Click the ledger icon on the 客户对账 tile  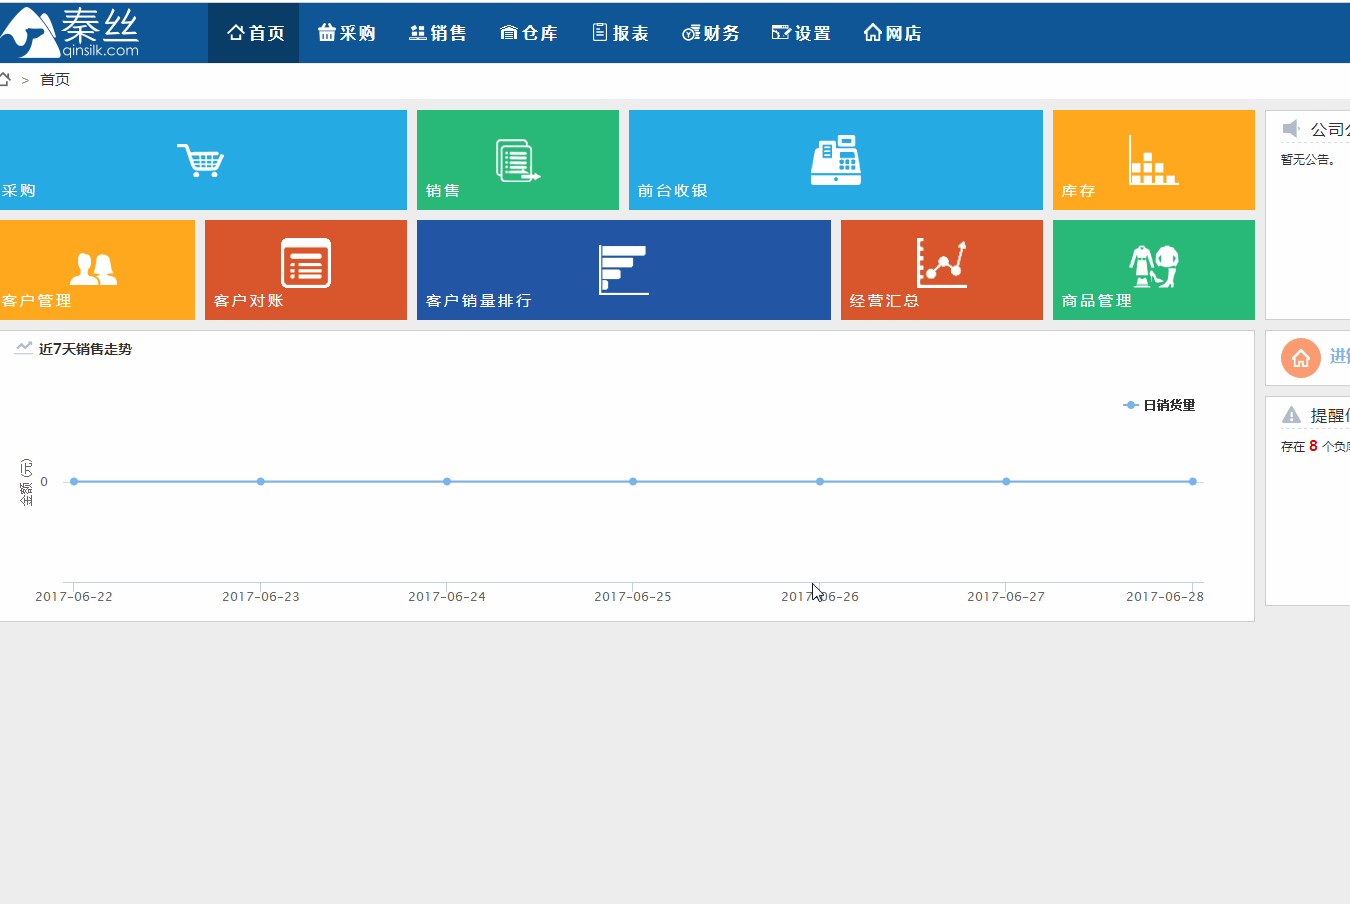pos(305,263)
